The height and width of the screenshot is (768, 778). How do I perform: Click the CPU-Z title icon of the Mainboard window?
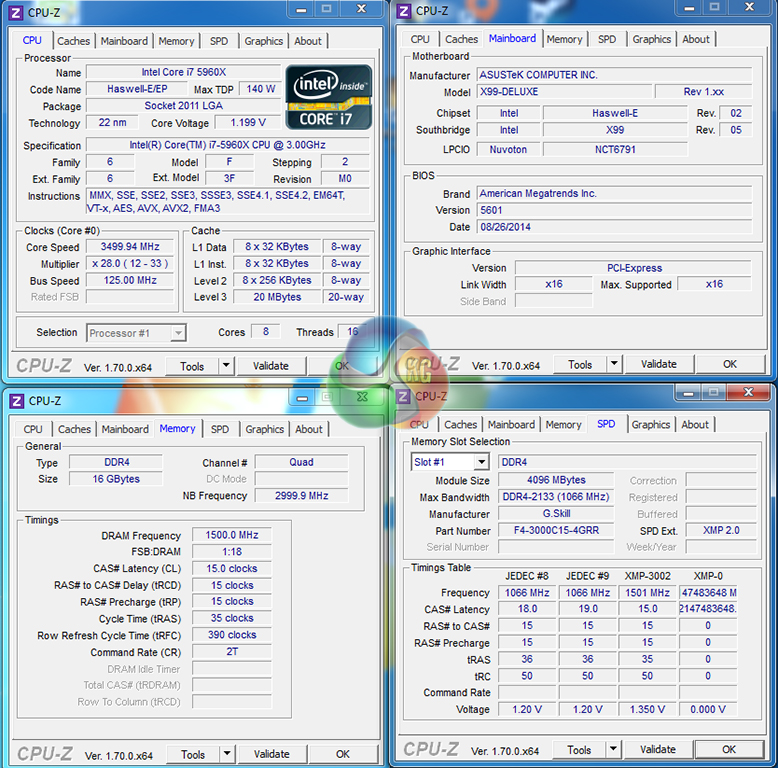[x=403, y=11]
